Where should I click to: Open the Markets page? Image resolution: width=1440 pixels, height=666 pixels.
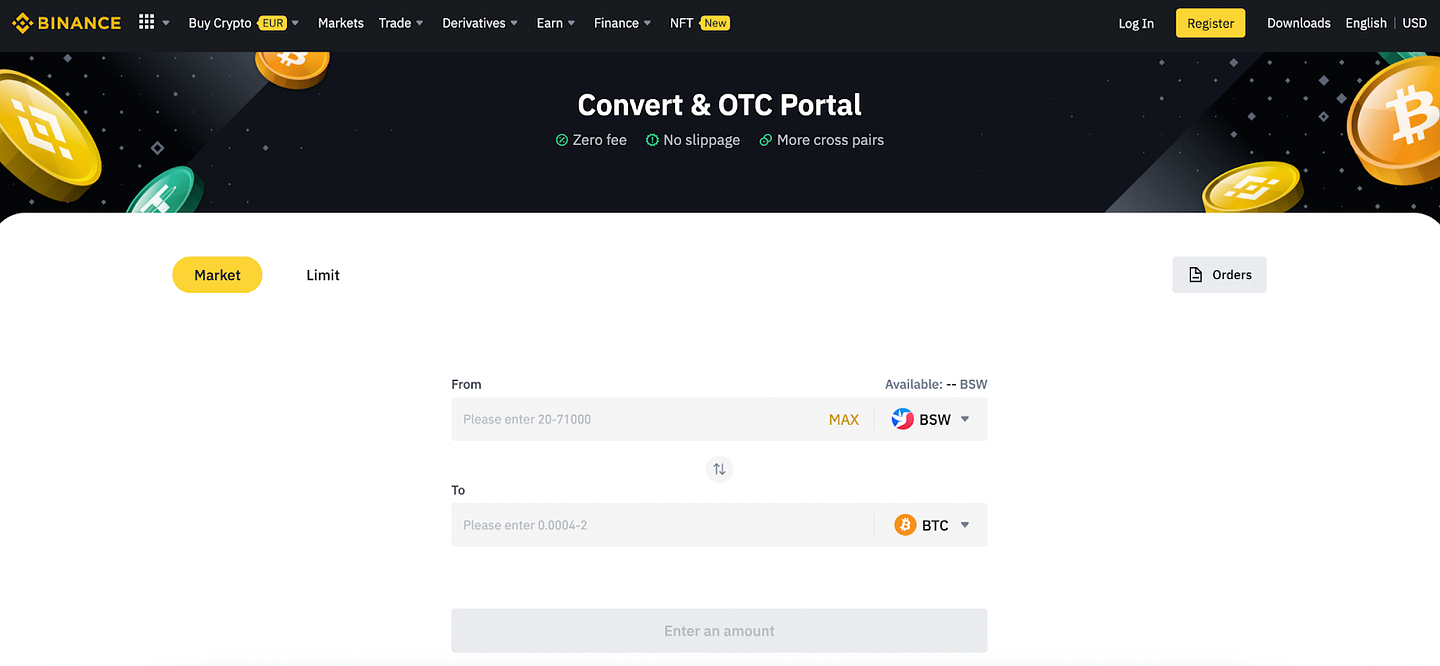pyautogui.click(x=341, y=23)
